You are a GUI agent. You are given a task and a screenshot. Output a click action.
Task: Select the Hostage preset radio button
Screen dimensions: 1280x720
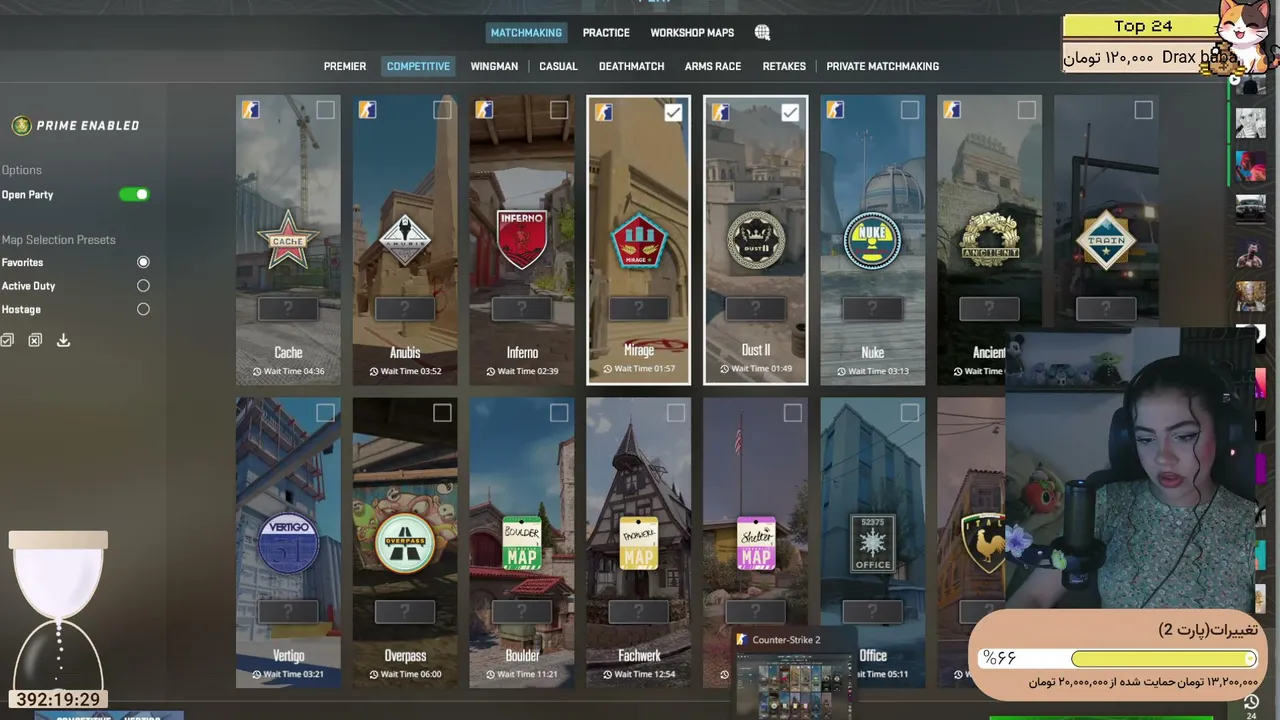tap(143, 310)
